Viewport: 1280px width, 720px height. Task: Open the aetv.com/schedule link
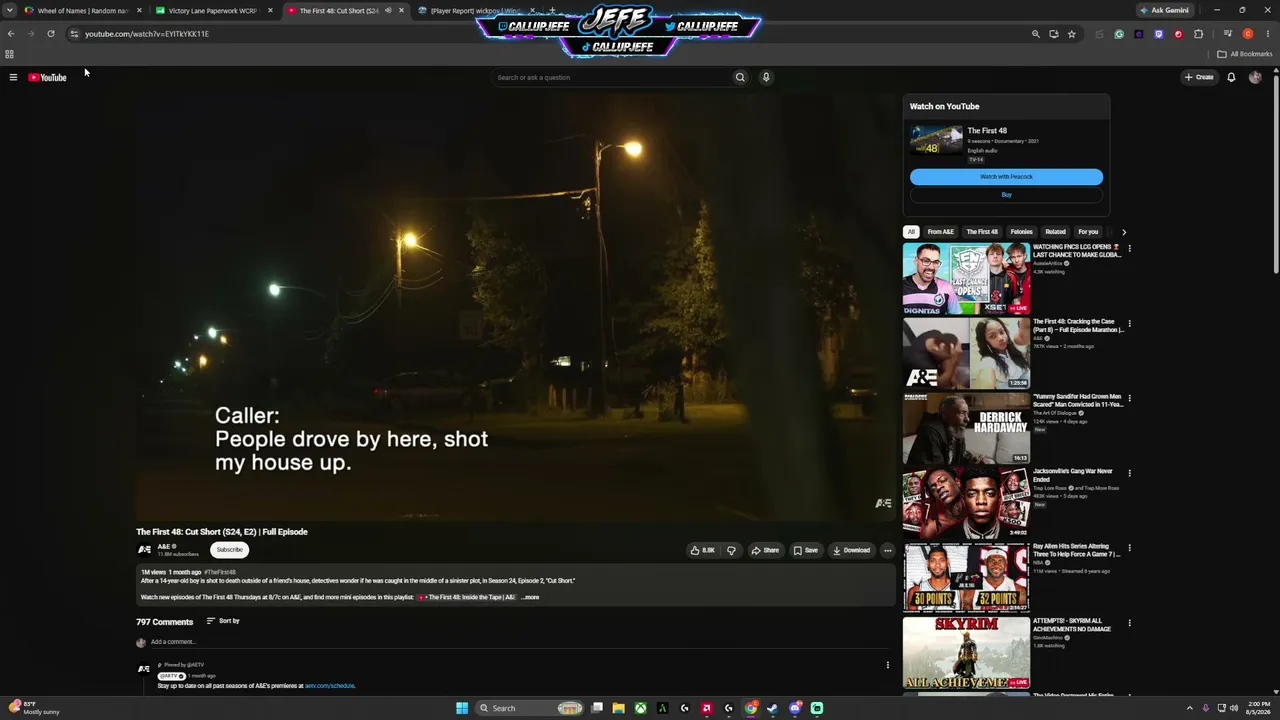[330, 686]
